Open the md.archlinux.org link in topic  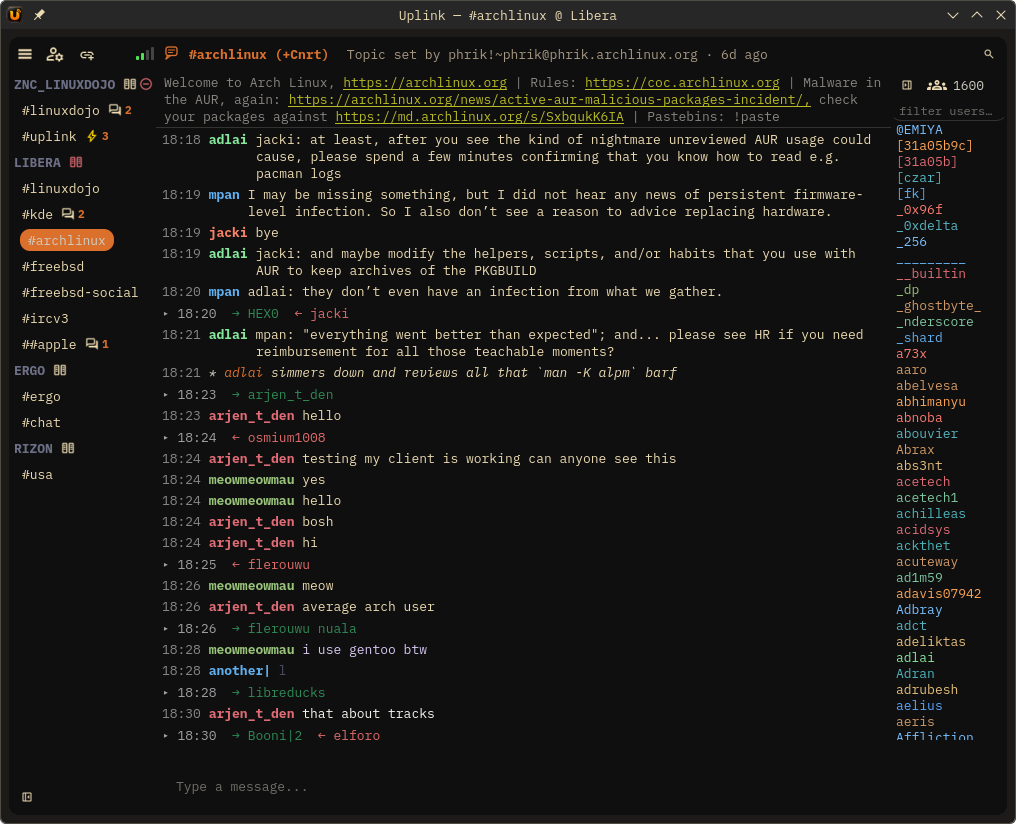479,117
